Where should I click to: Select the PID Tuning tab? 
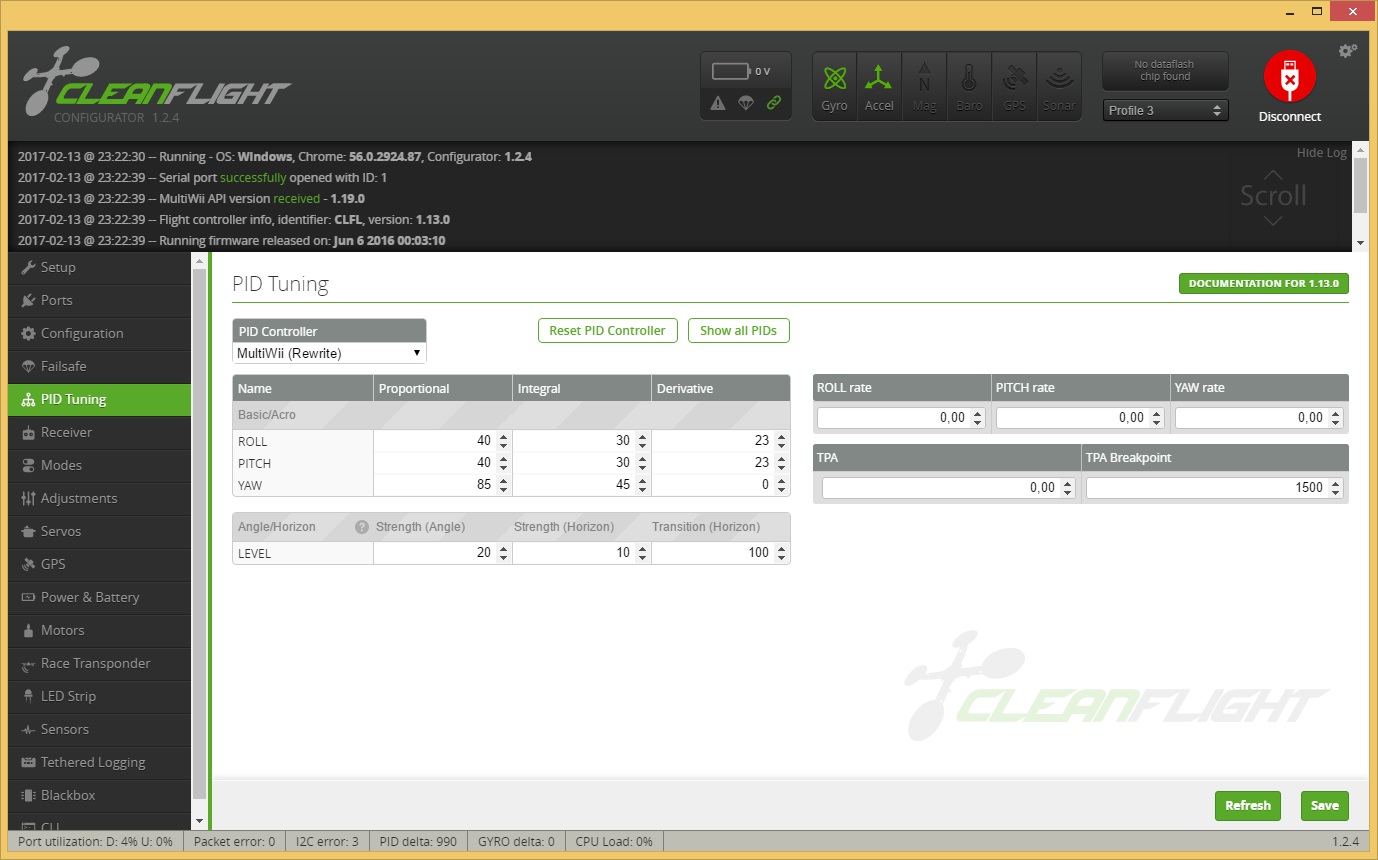pyautogui.click(x=99, y=400)
